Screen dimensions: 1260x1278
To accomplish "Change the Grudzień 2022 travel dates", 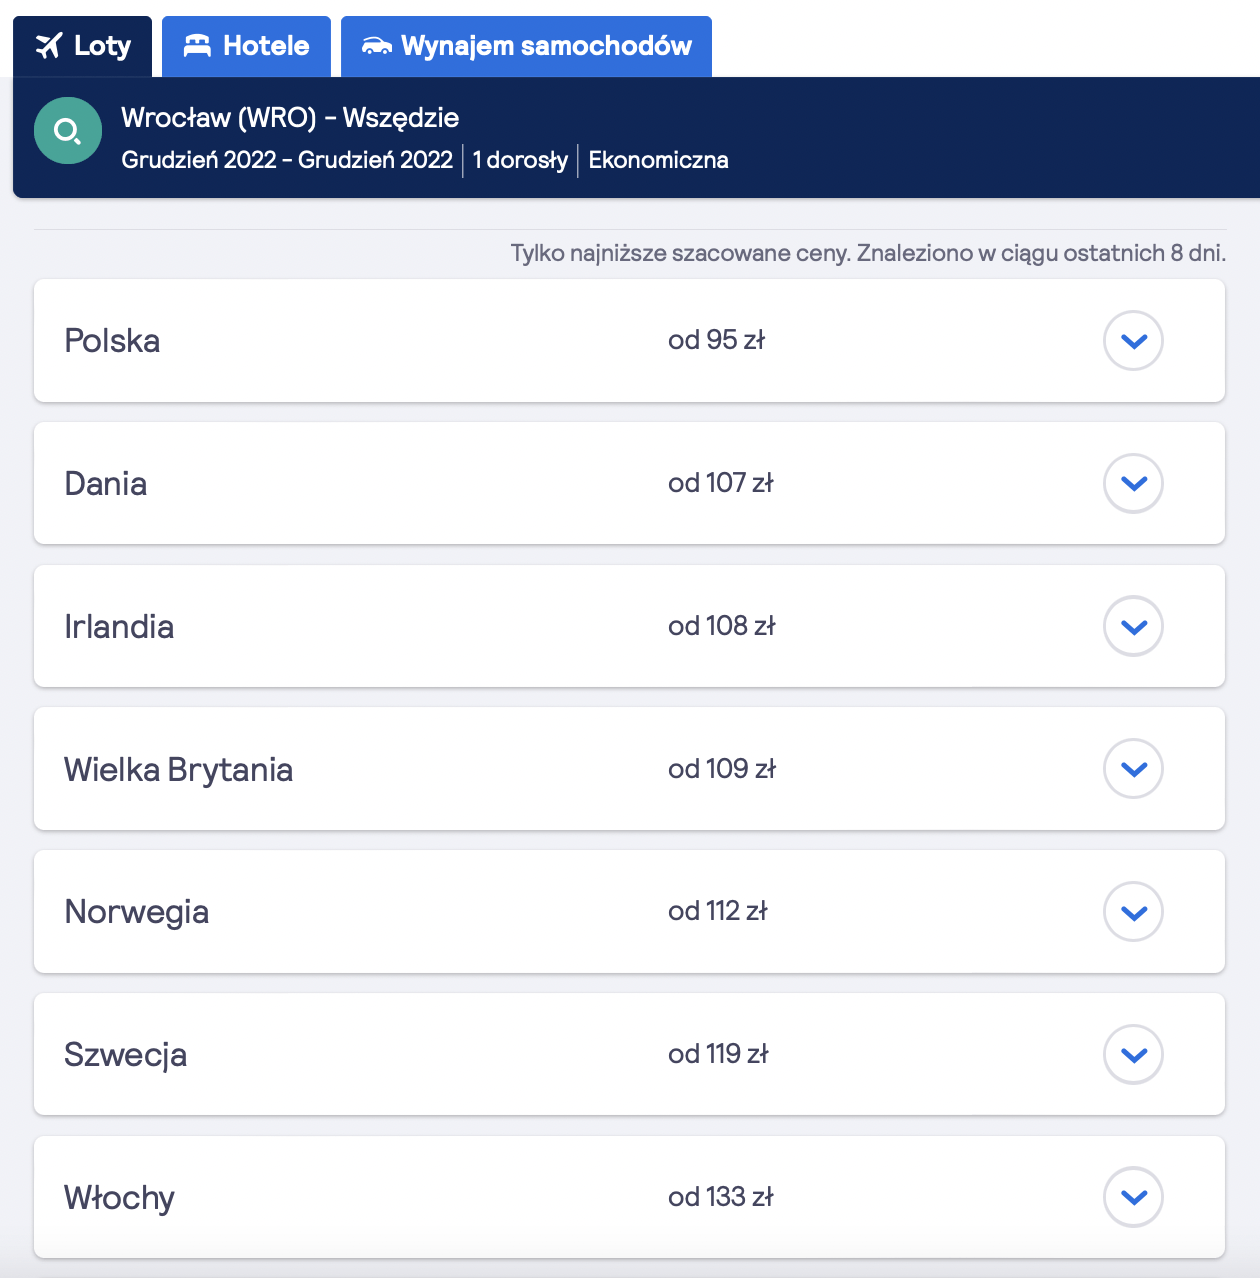I will click(287, 160).
